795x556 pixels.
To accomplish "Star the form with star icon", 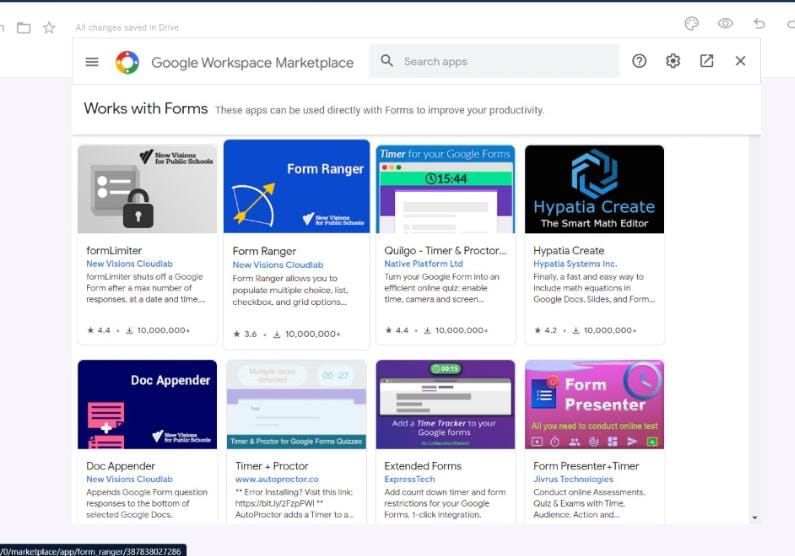I will [49, 27].
